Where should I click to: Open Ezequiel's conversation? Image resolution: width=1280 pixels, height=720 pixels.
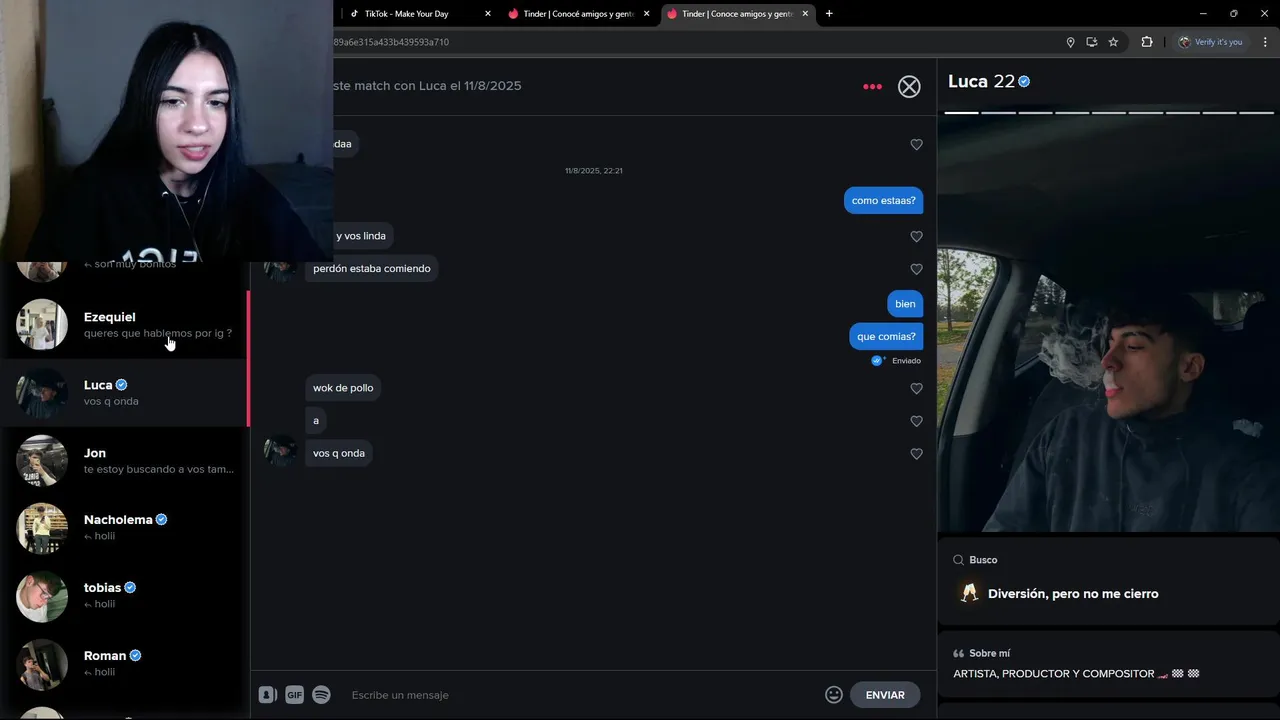point(124,325)
